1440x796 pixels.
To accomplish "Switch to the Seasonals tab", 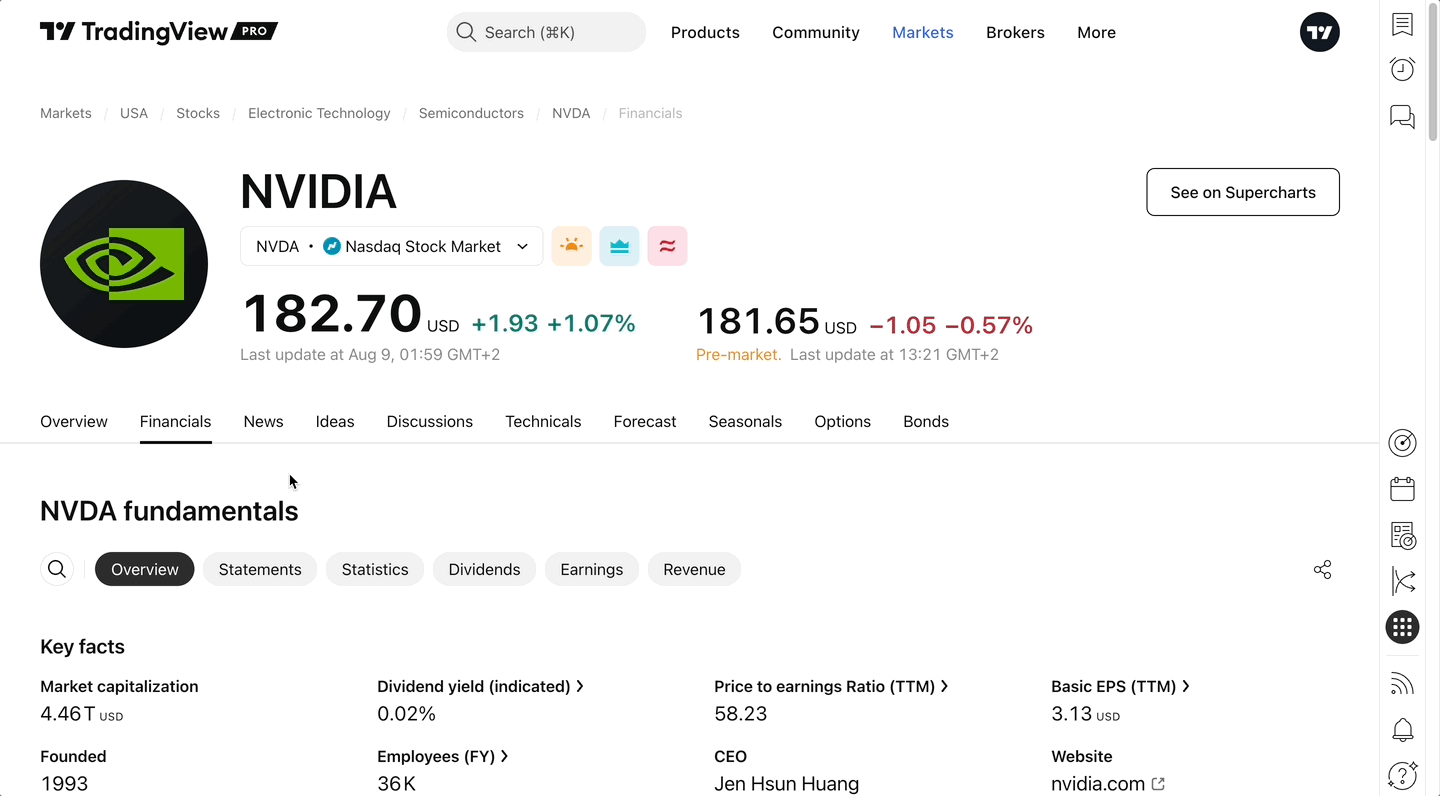I will [745, 421].
